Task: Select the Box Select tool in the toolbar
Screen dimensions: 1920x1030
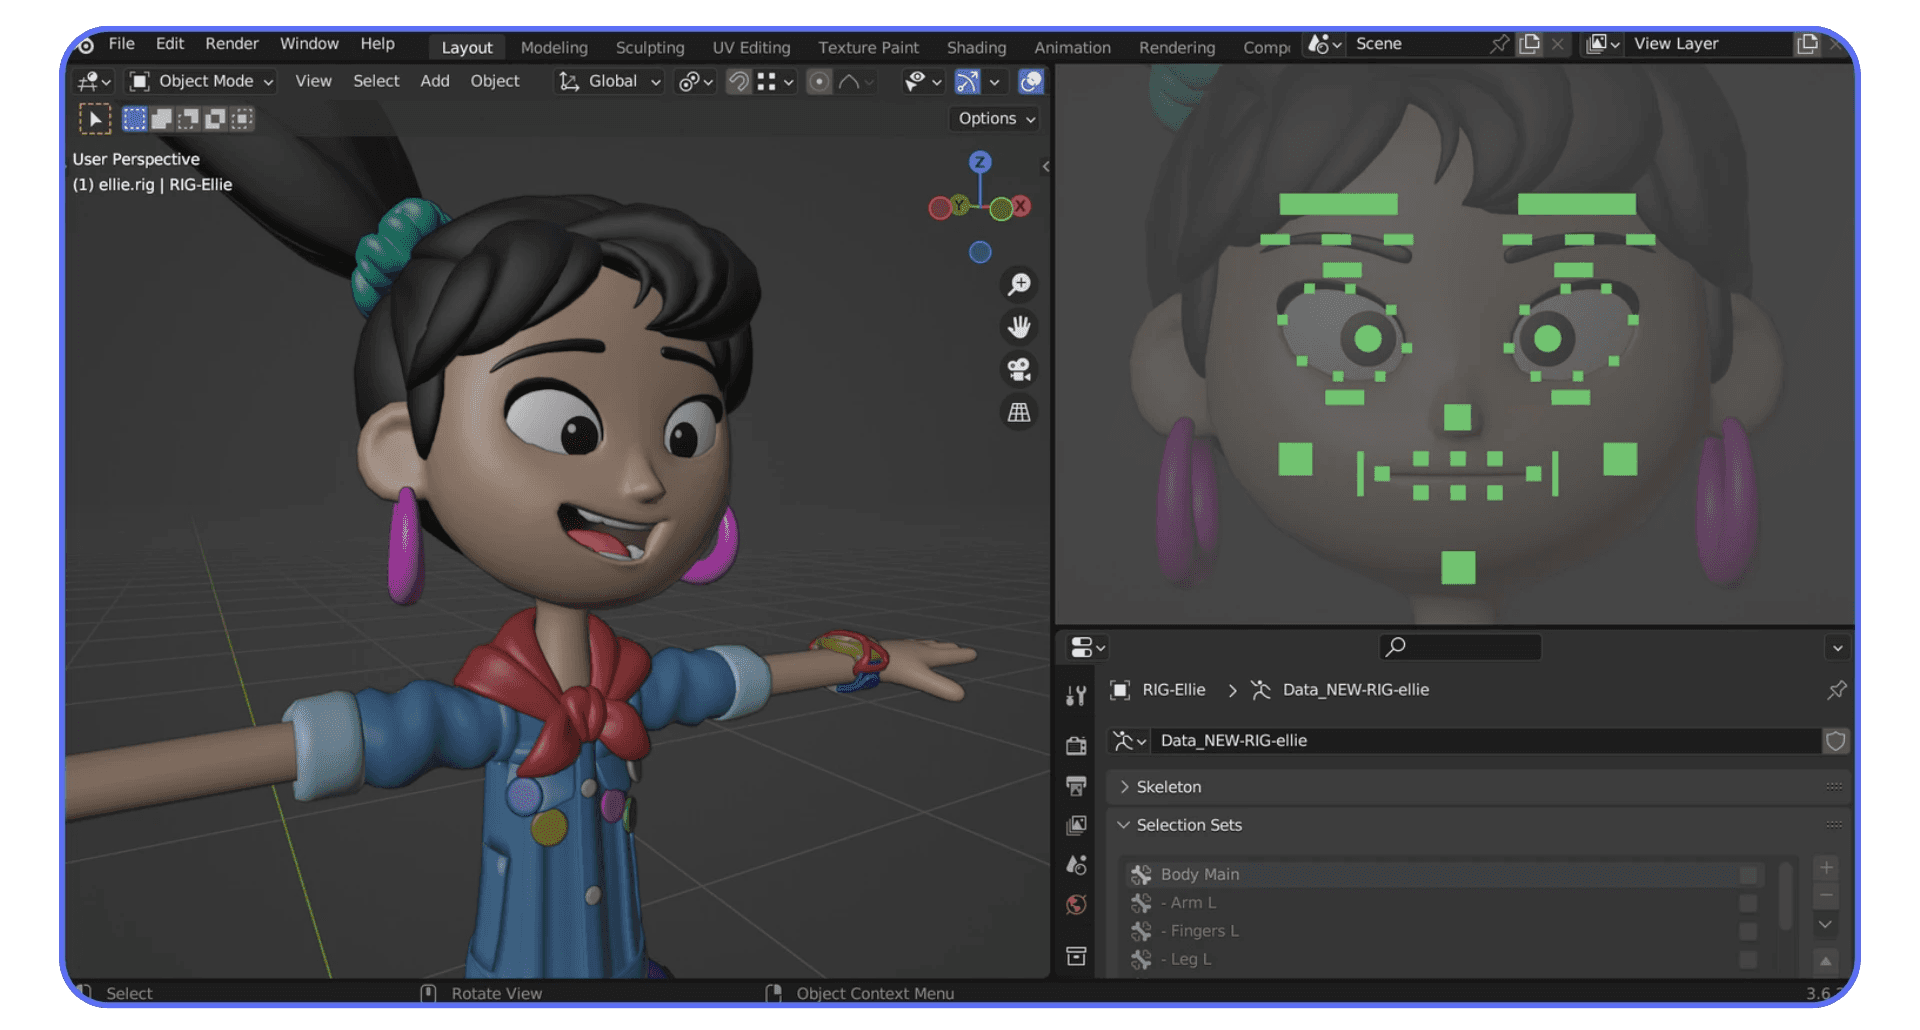Action: [x=95, y=118]
